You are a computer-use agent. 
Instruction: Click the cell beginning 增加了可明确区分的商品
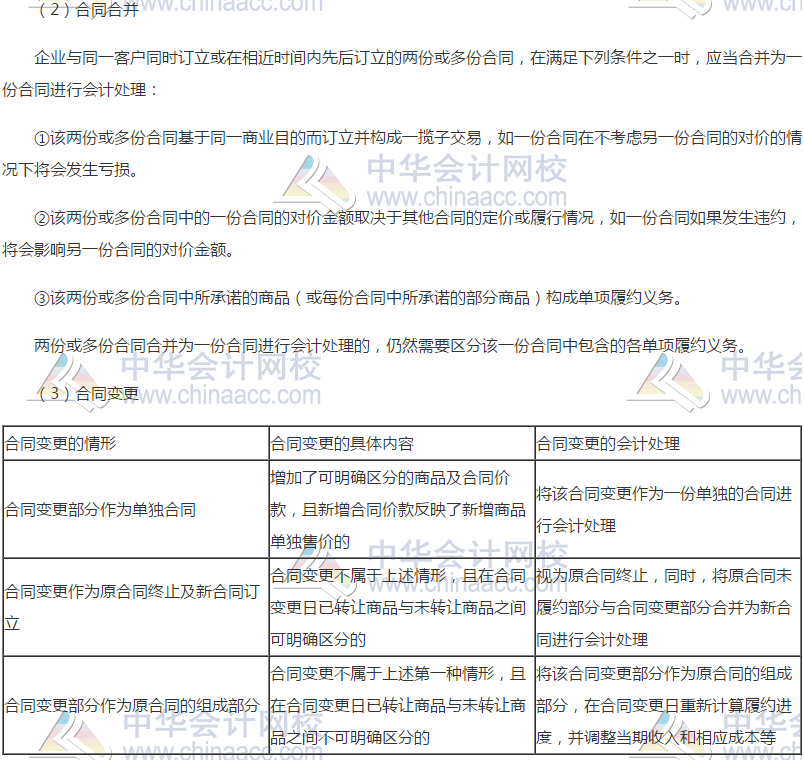pos(398,510)
